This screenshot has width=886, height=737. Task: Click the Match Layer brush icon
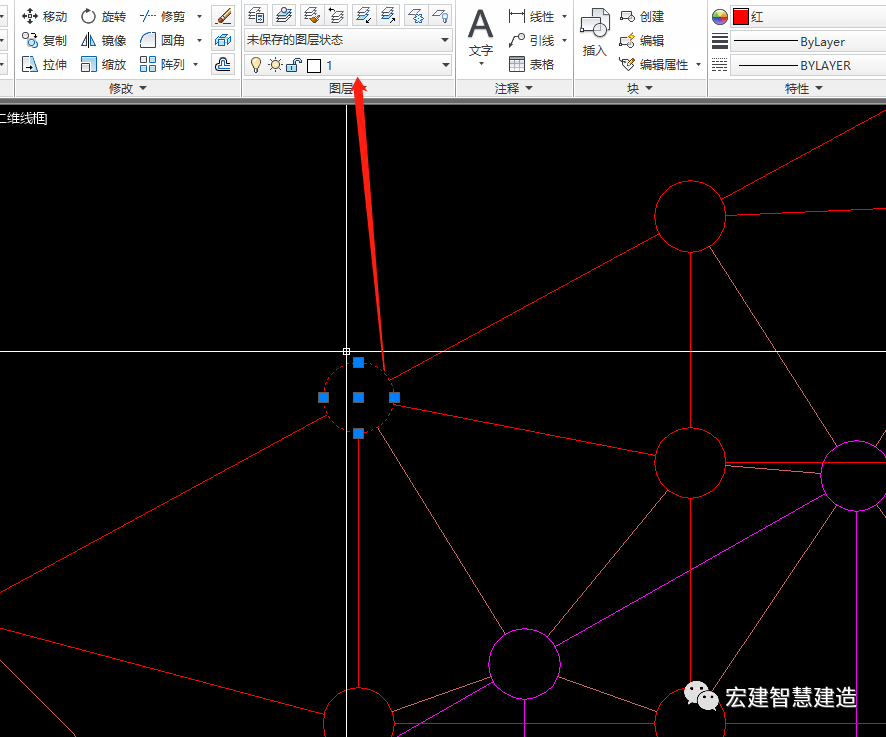pyautogui.click(x=310, y=15)
